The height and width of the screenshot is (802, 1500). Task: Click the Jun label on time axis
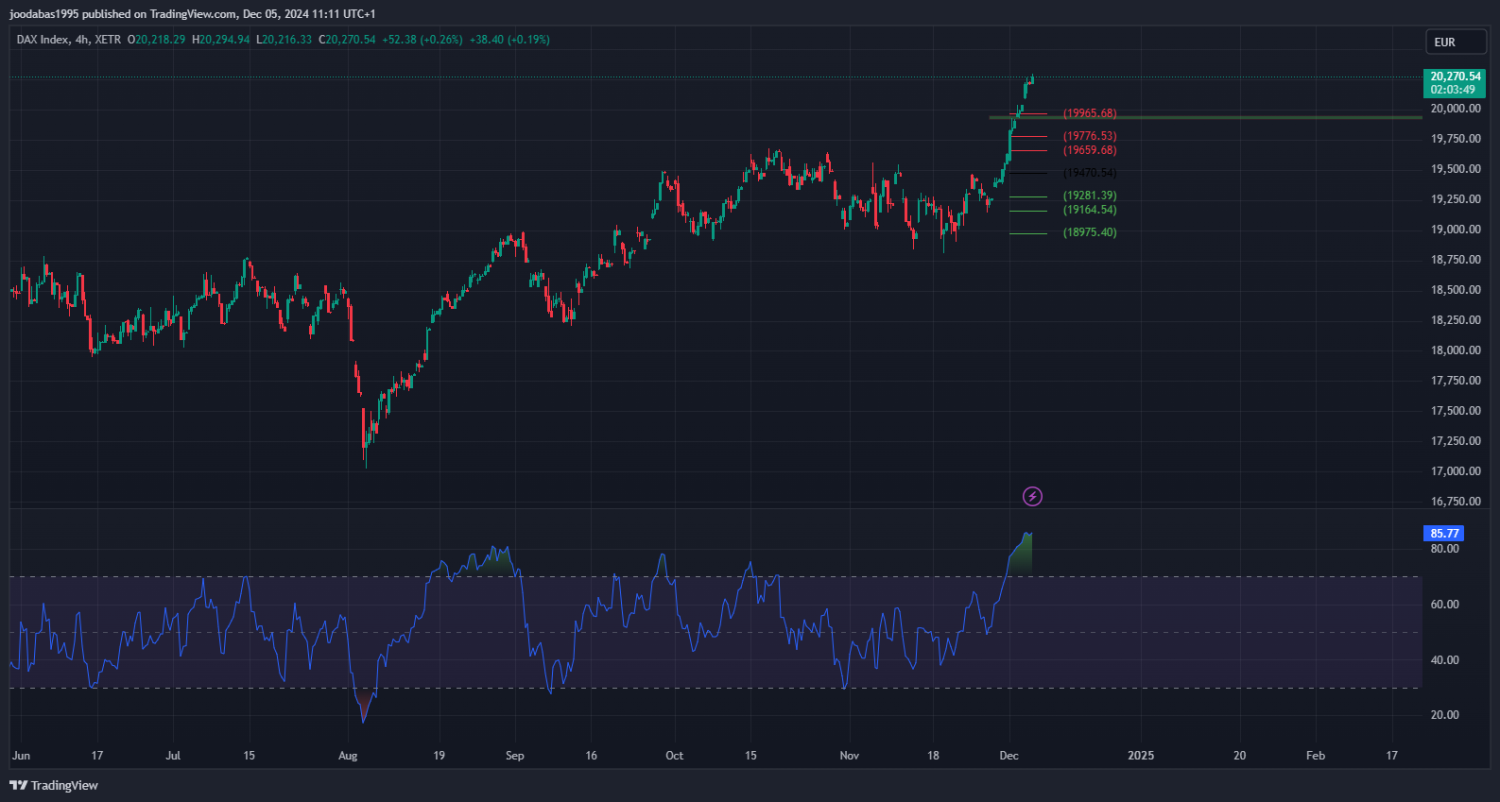pos(19,756)
